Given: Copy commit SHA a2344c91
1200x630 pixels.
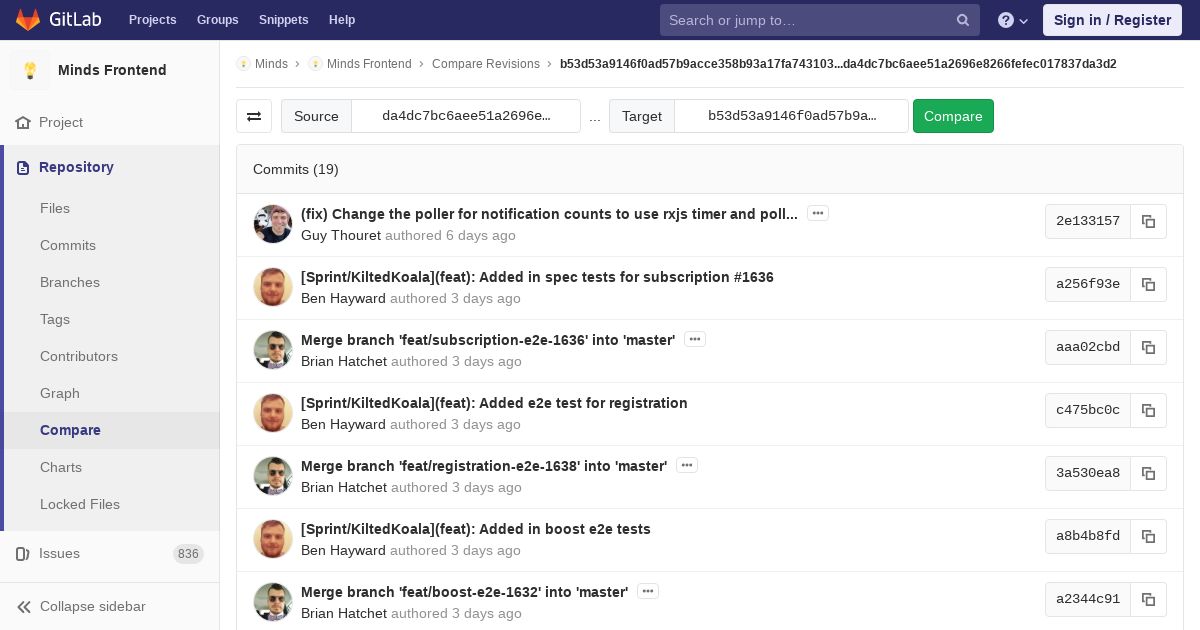Looking at the screenshot, I should point(1148,599).
